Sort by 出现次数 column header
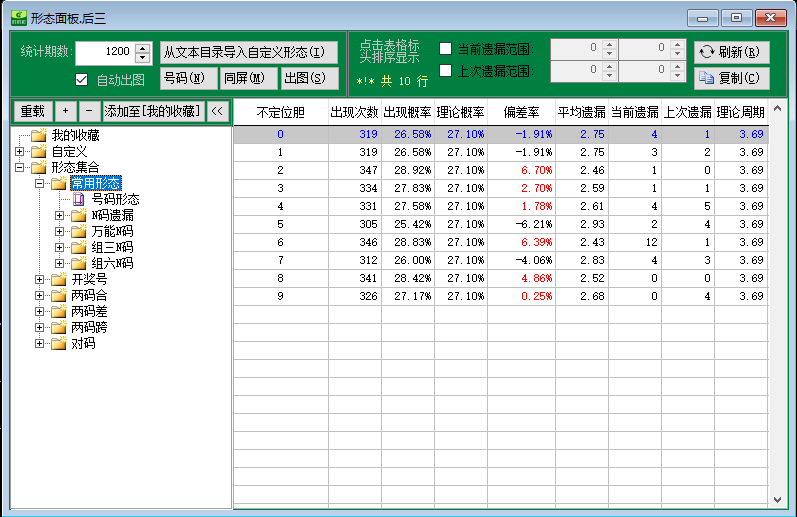The image size is (797, 517). (x=354, y=112)
